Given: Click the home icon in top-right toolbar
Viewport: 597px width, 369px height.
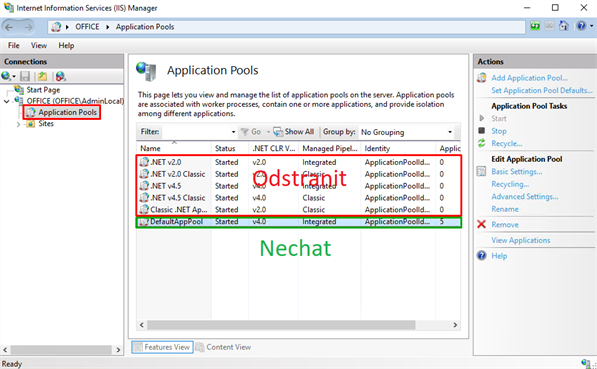Looking at the screenshot, I should [564, 26].
